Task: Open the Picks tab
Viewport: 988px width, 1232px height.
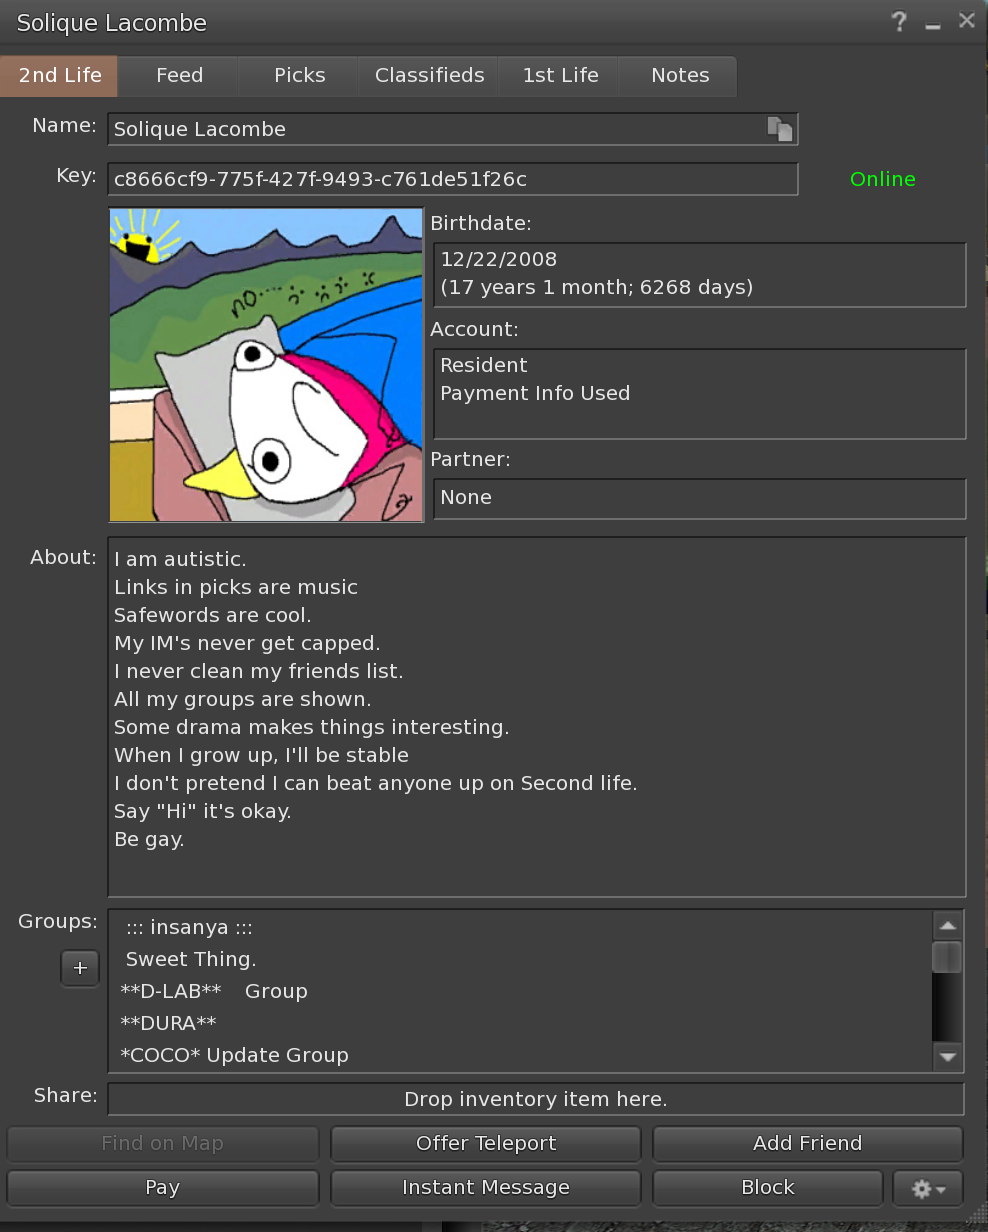Action: pyautogui.click(x=299, y=76)
